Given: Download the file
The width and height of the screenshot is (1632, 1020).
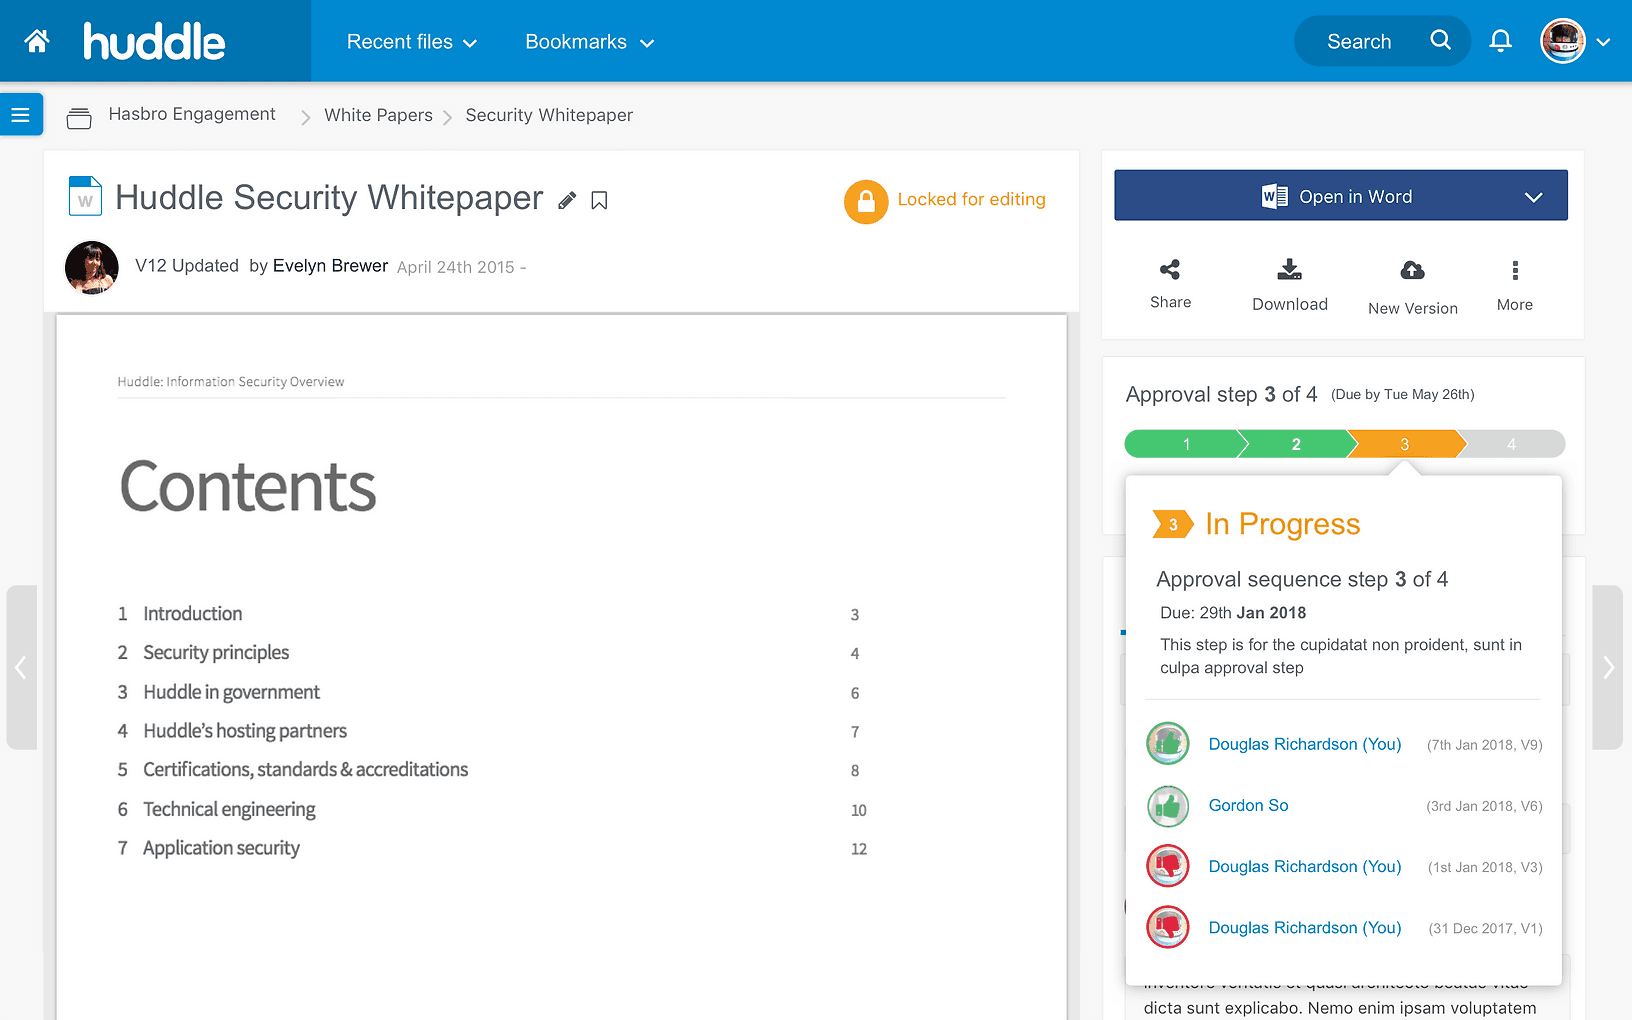Looking at the screenshot, I should coord(1290,284).
